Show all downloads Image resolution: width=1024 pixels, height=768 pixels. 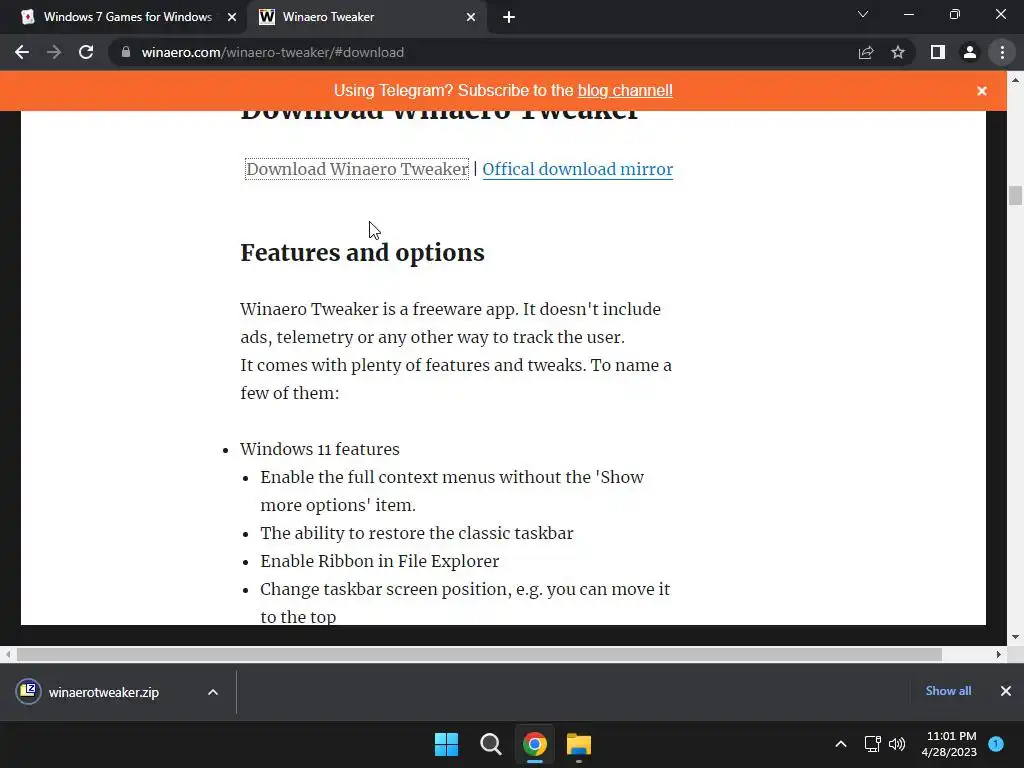pos(948,691)
